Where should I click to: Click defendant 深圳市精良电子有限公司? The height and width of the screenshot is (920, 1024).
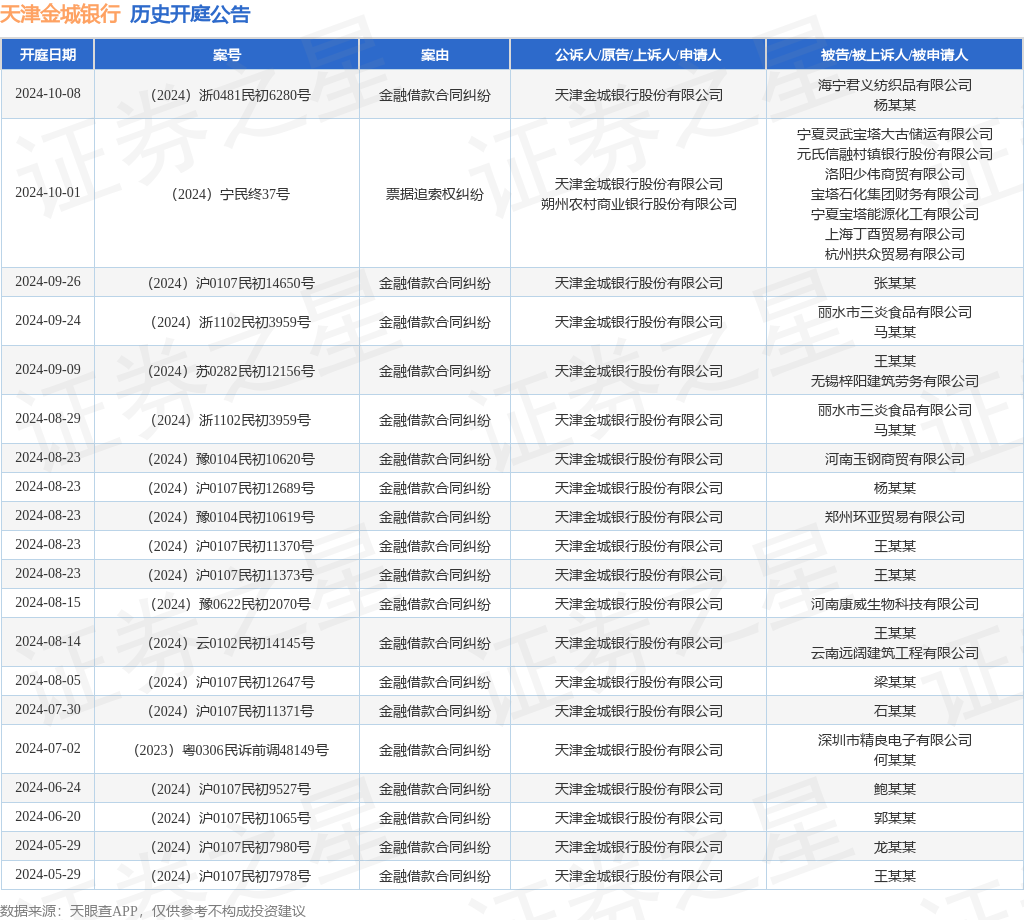[x=895, y=740]
